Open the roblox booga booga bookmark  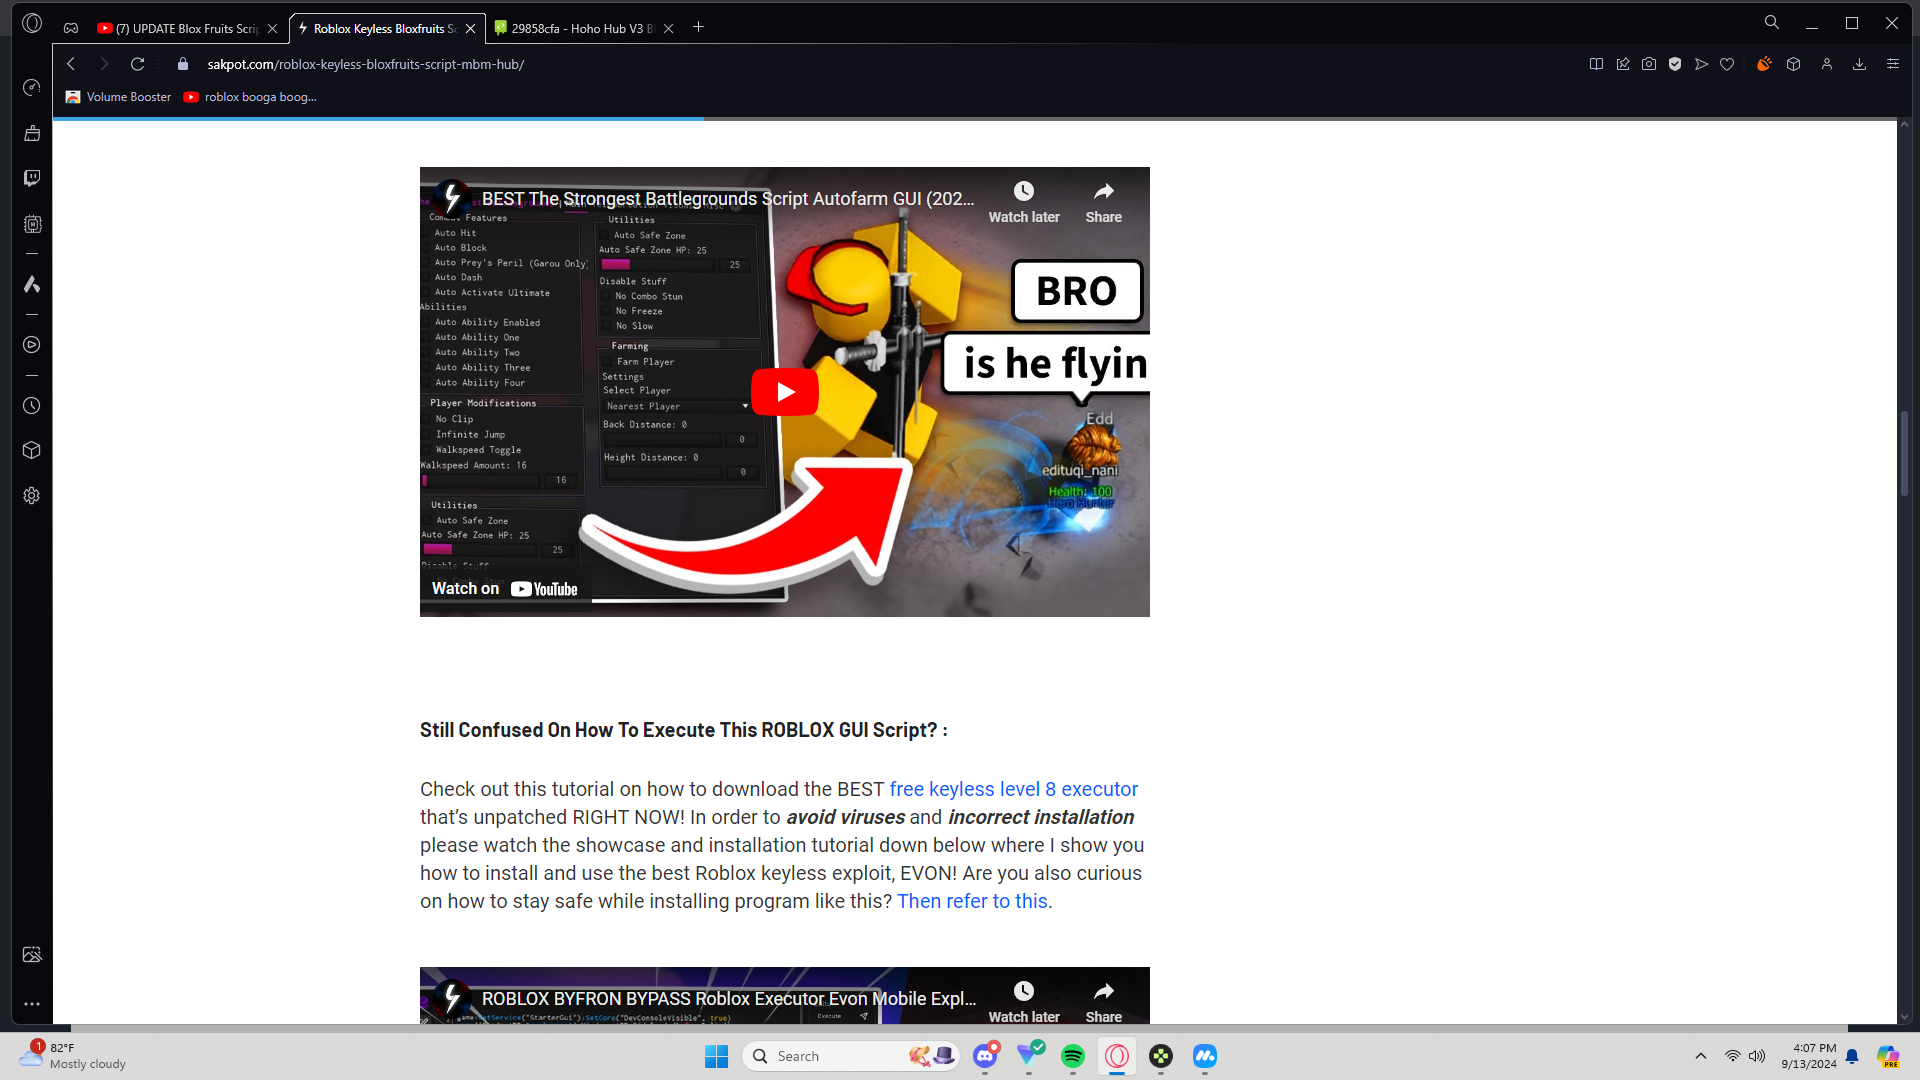point(250,97)
